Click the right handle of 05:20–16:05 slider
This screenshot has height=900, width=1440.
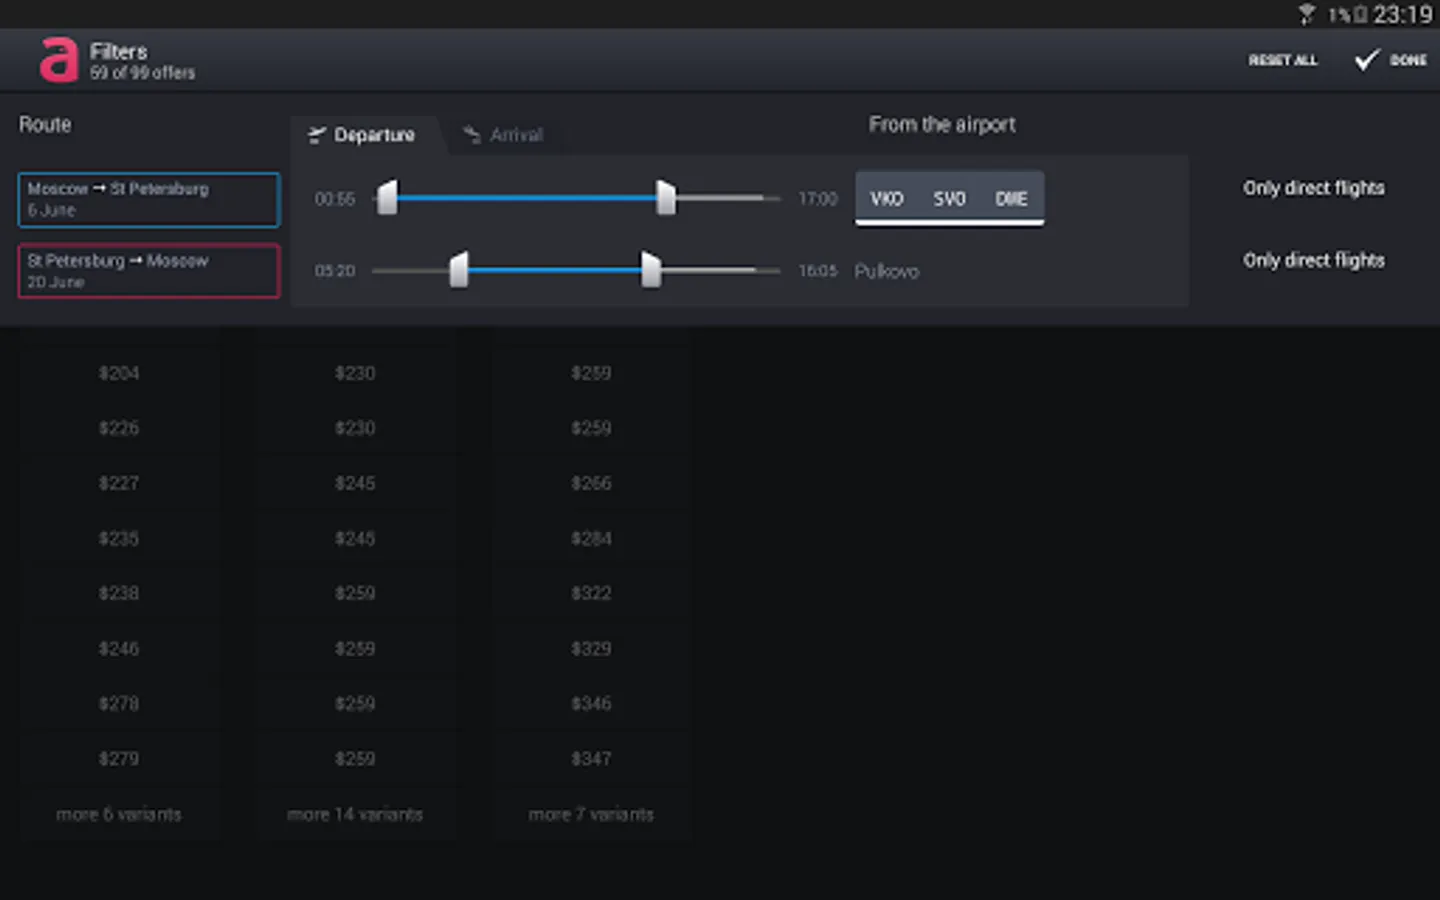tap(651, 270)
